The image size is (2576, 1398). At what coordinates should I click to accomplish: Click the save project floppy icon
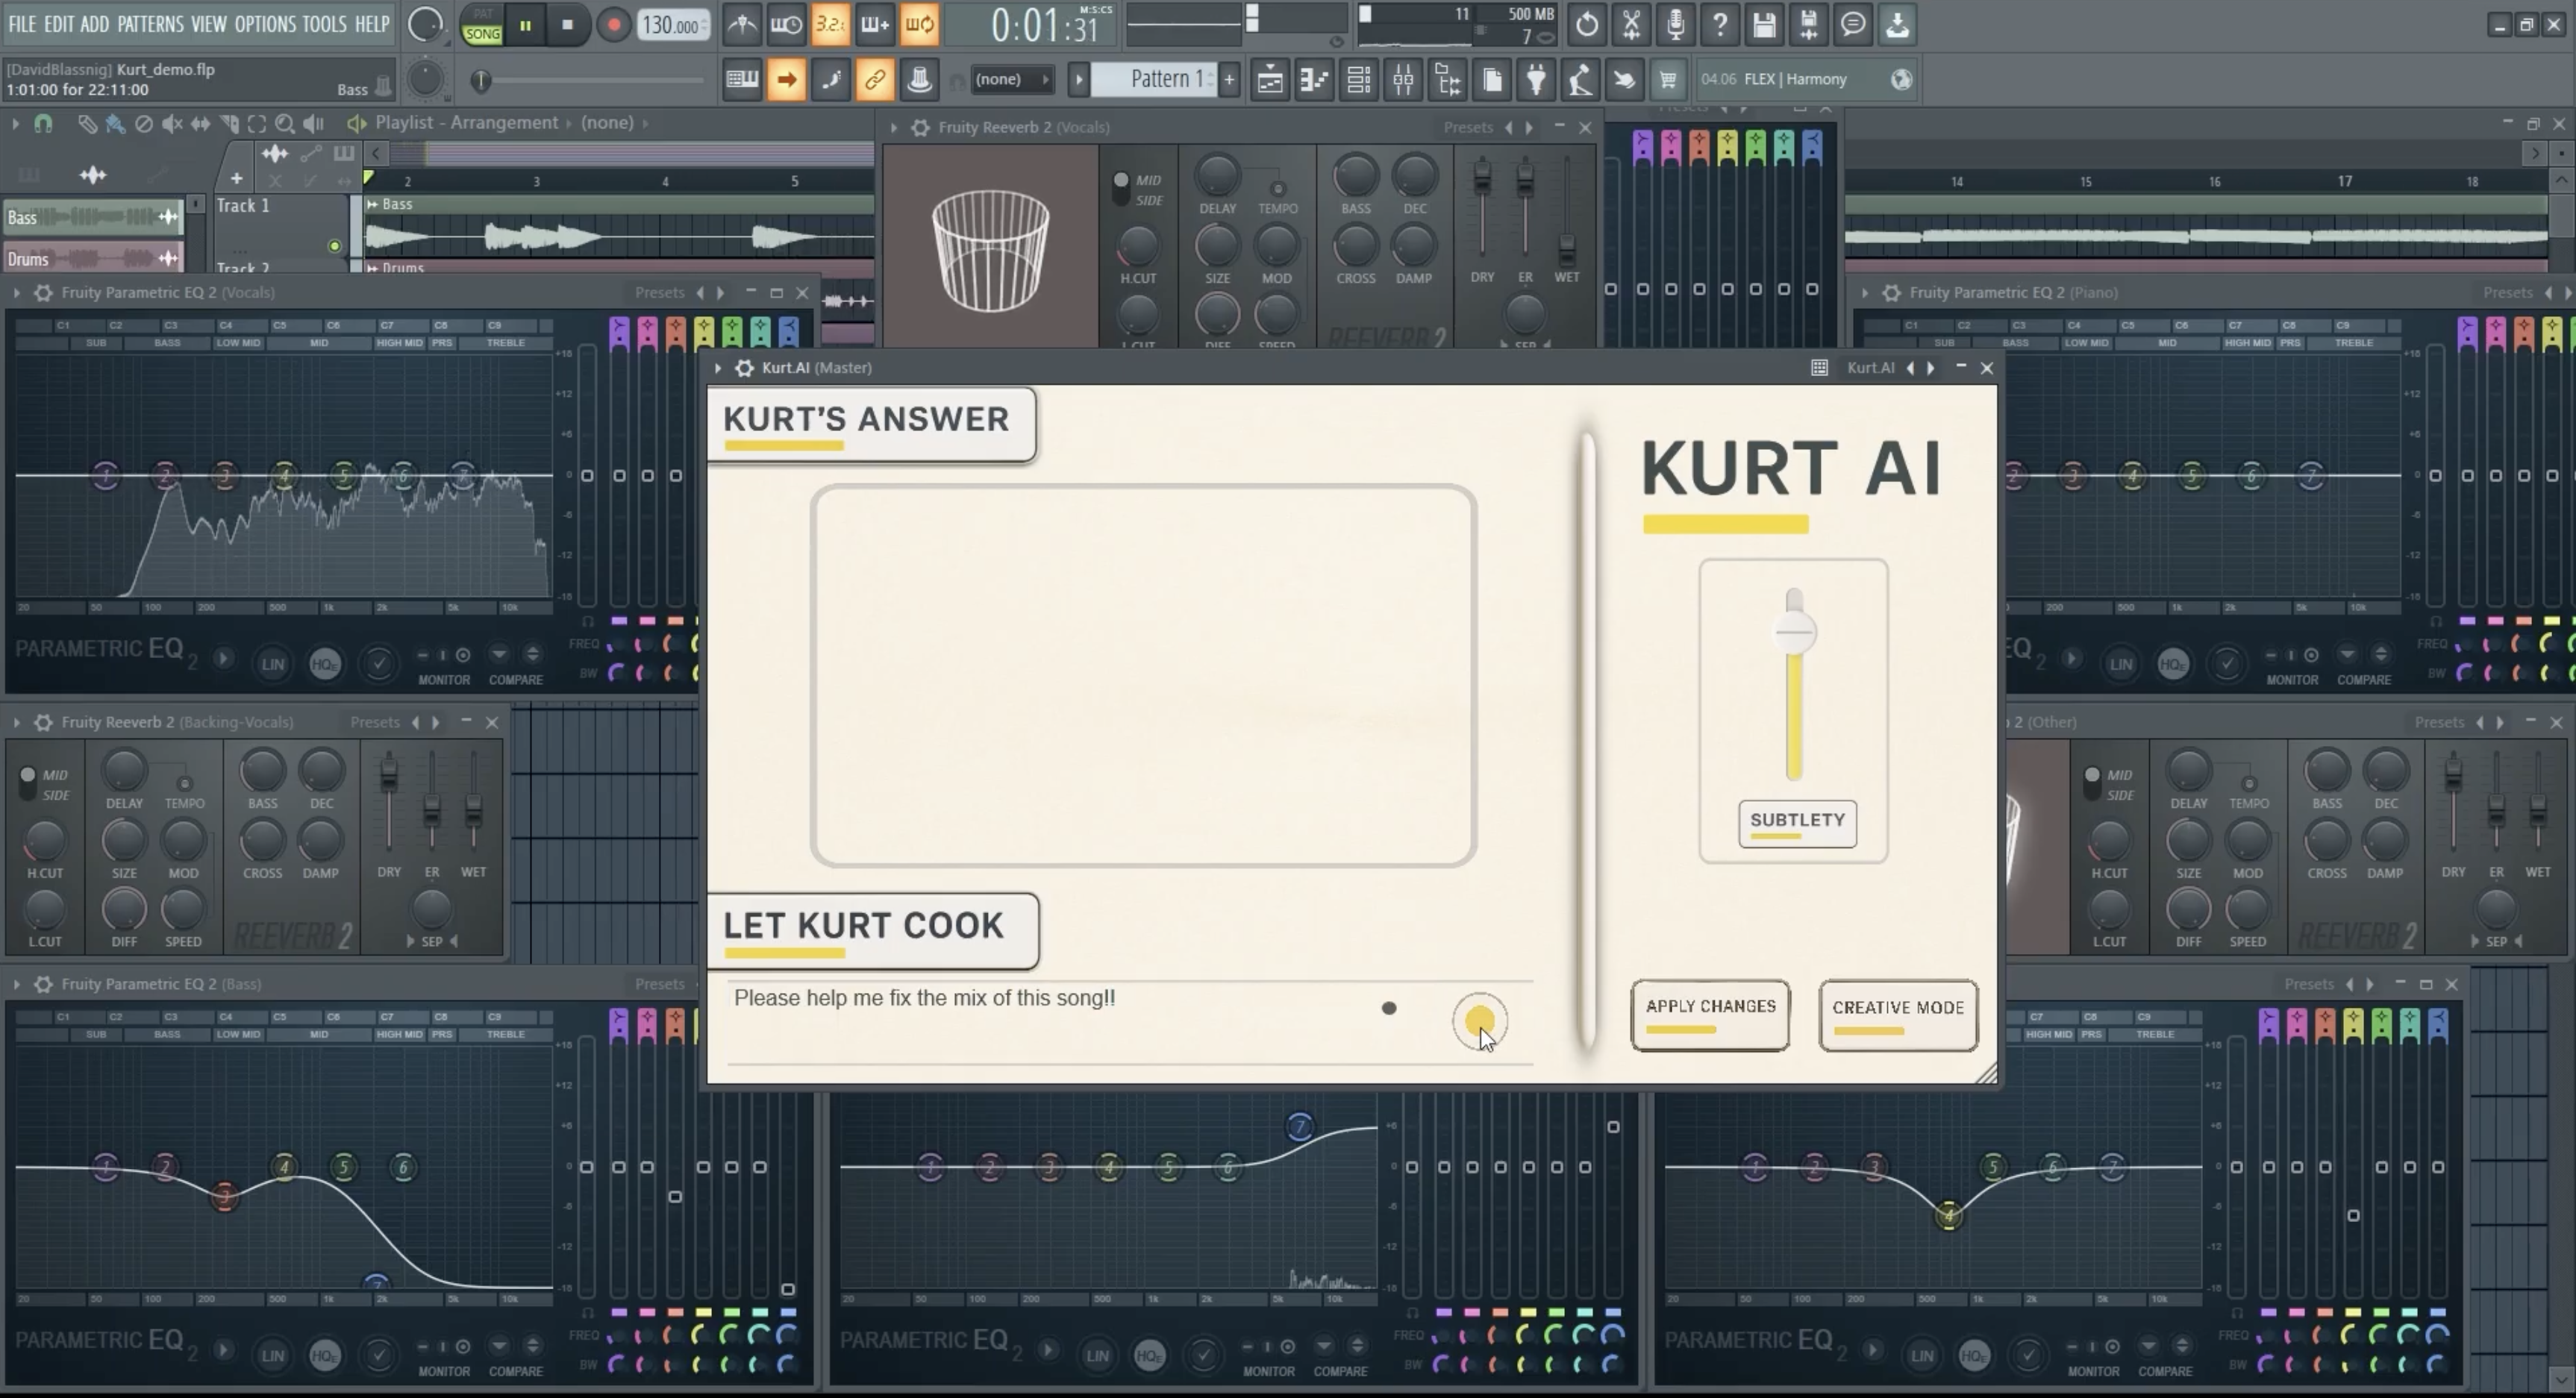1764,25
